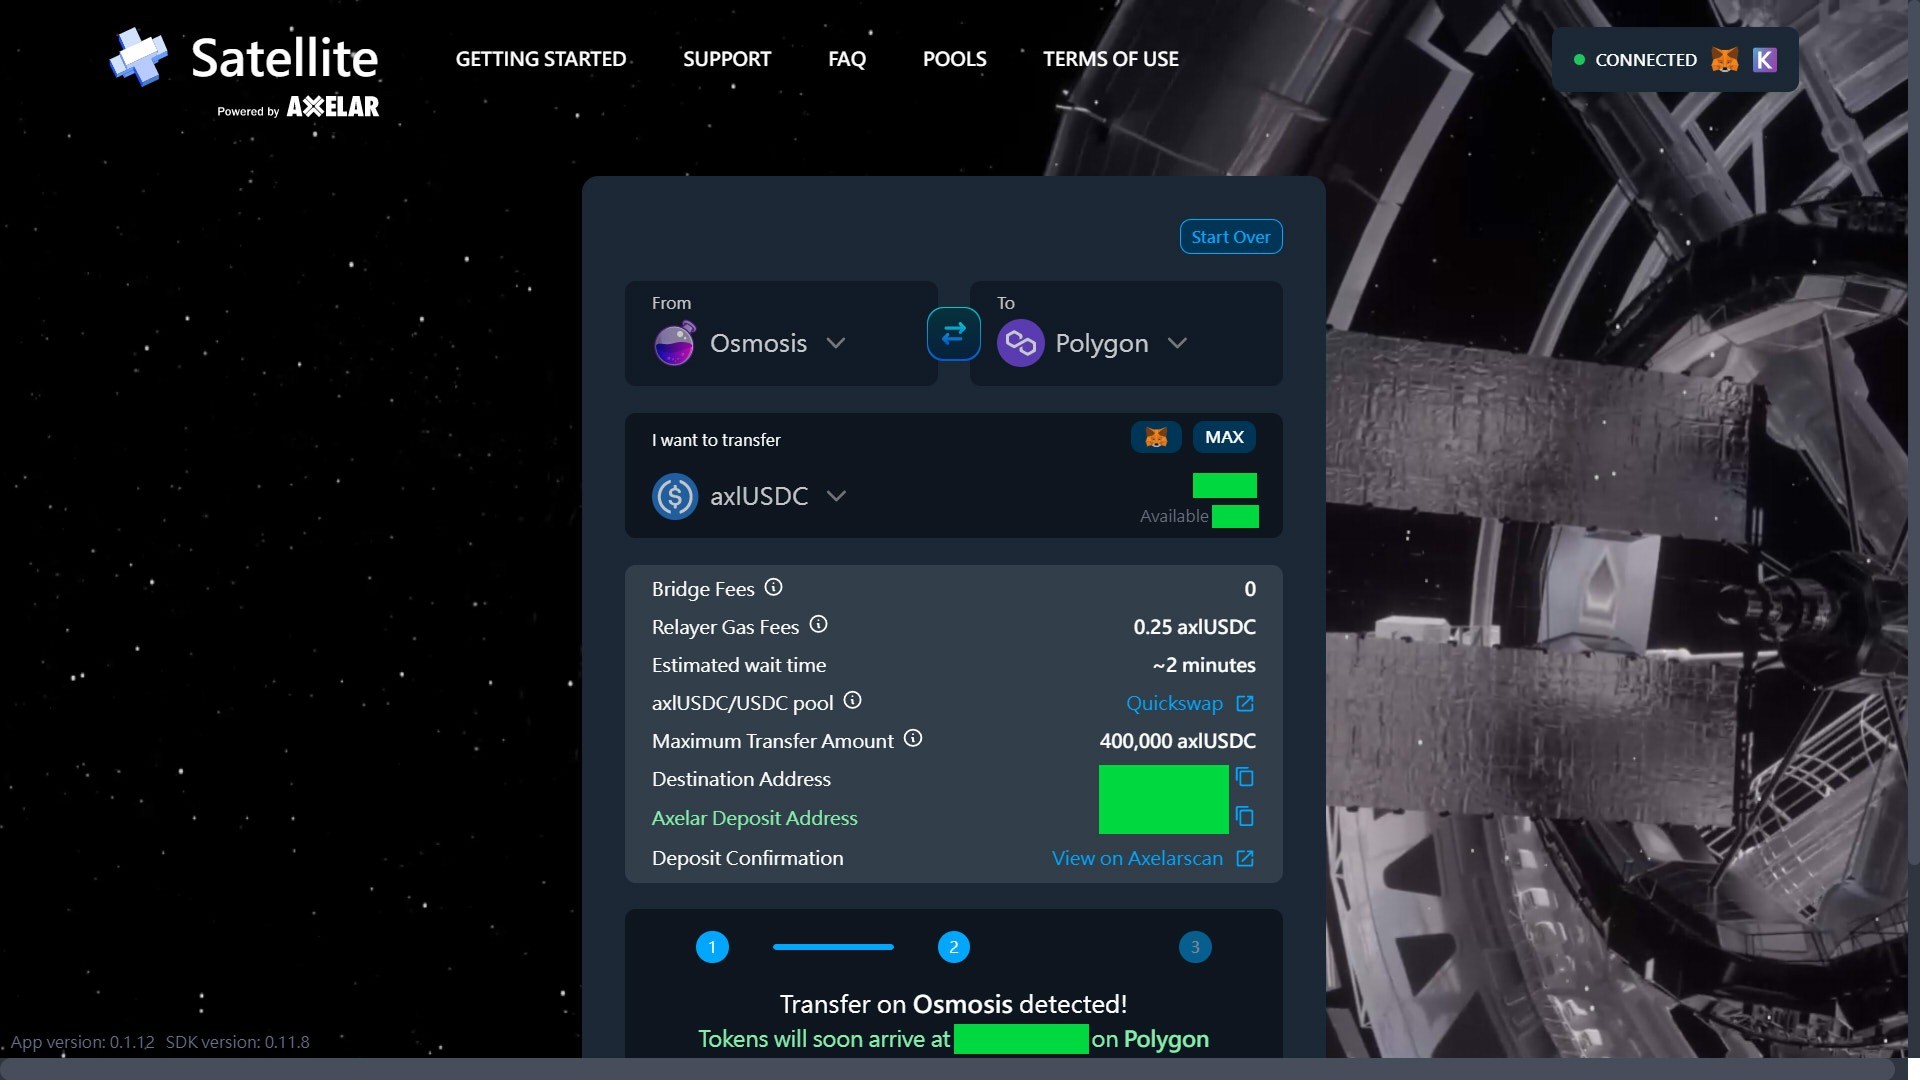Go to the POOLS page

pos(954,59)
